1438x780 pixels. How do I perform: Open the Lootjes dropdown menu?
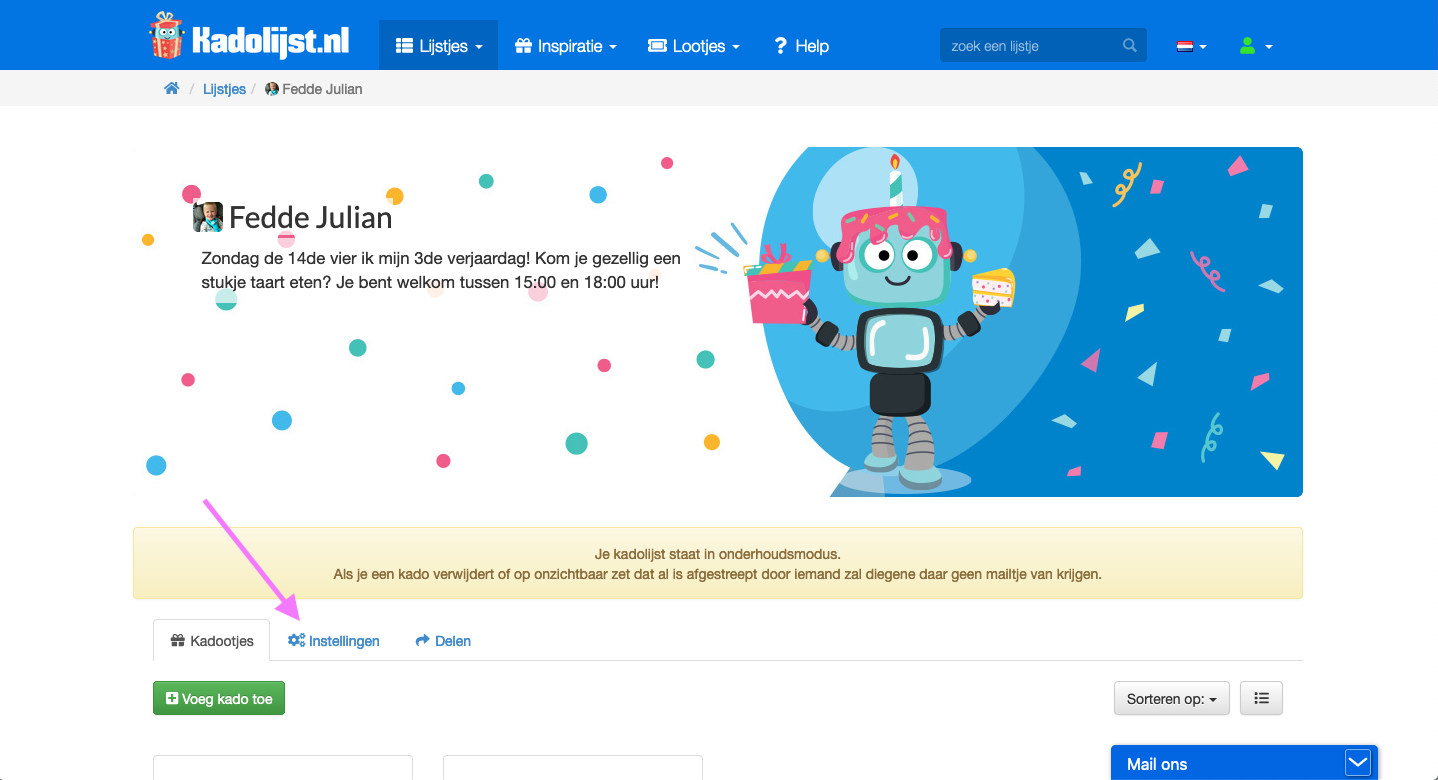pyautogui.click(x=694, y=46)
